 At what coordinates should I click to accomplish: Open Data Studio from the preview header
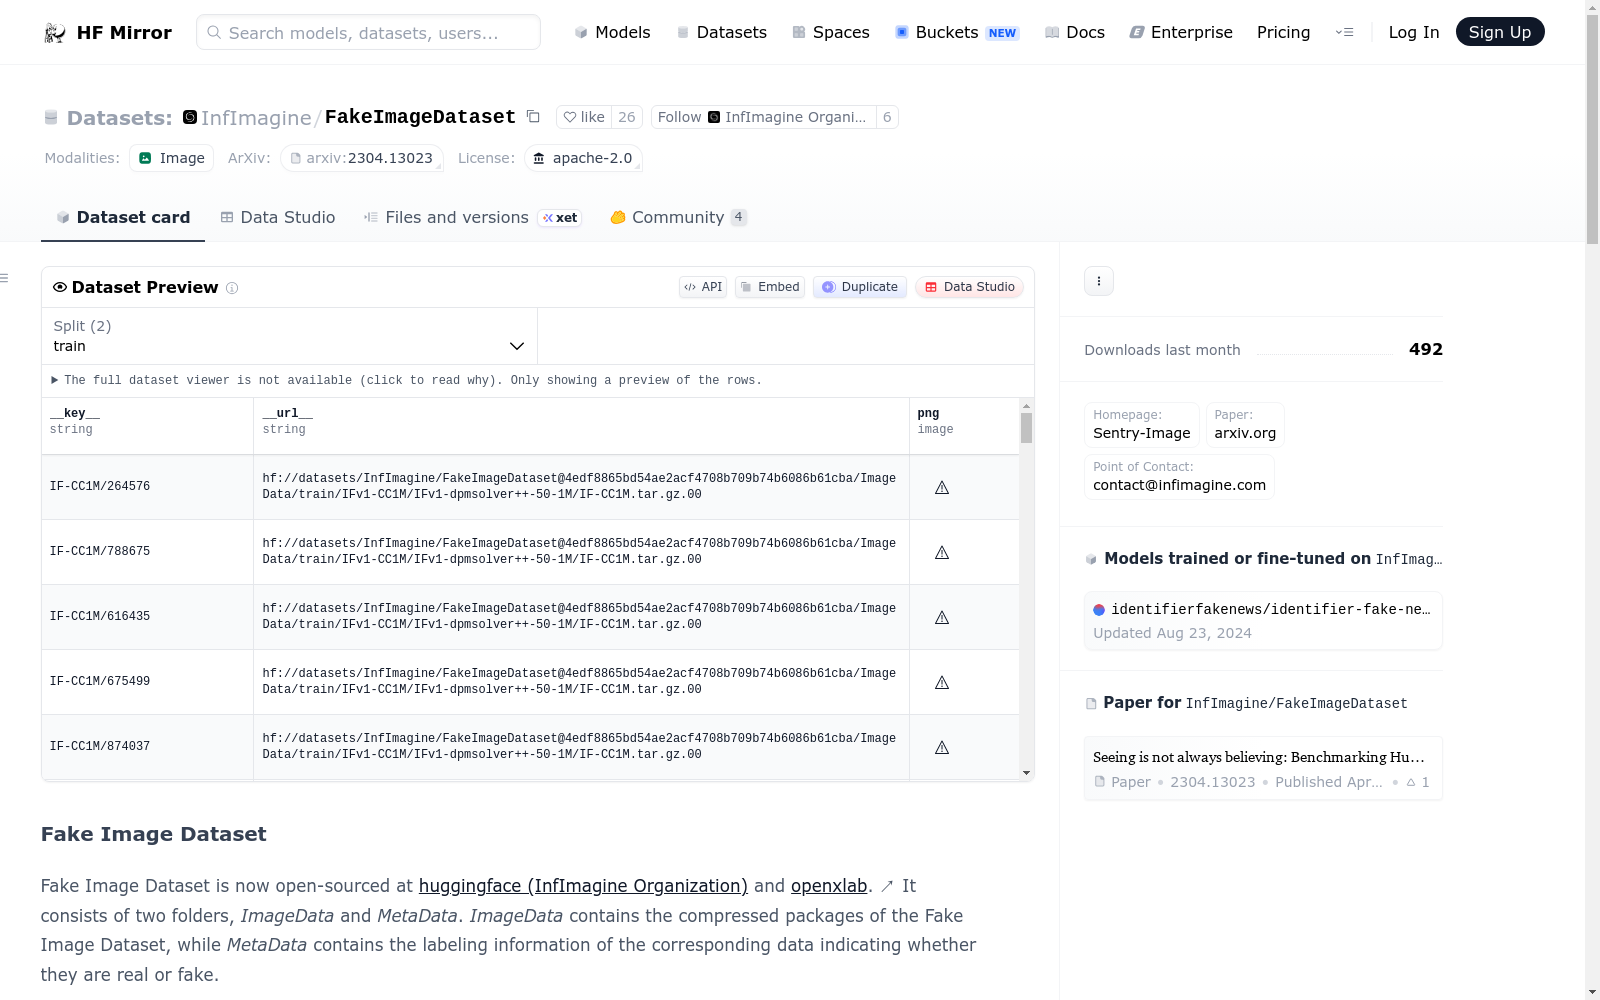tap(969, 287)
